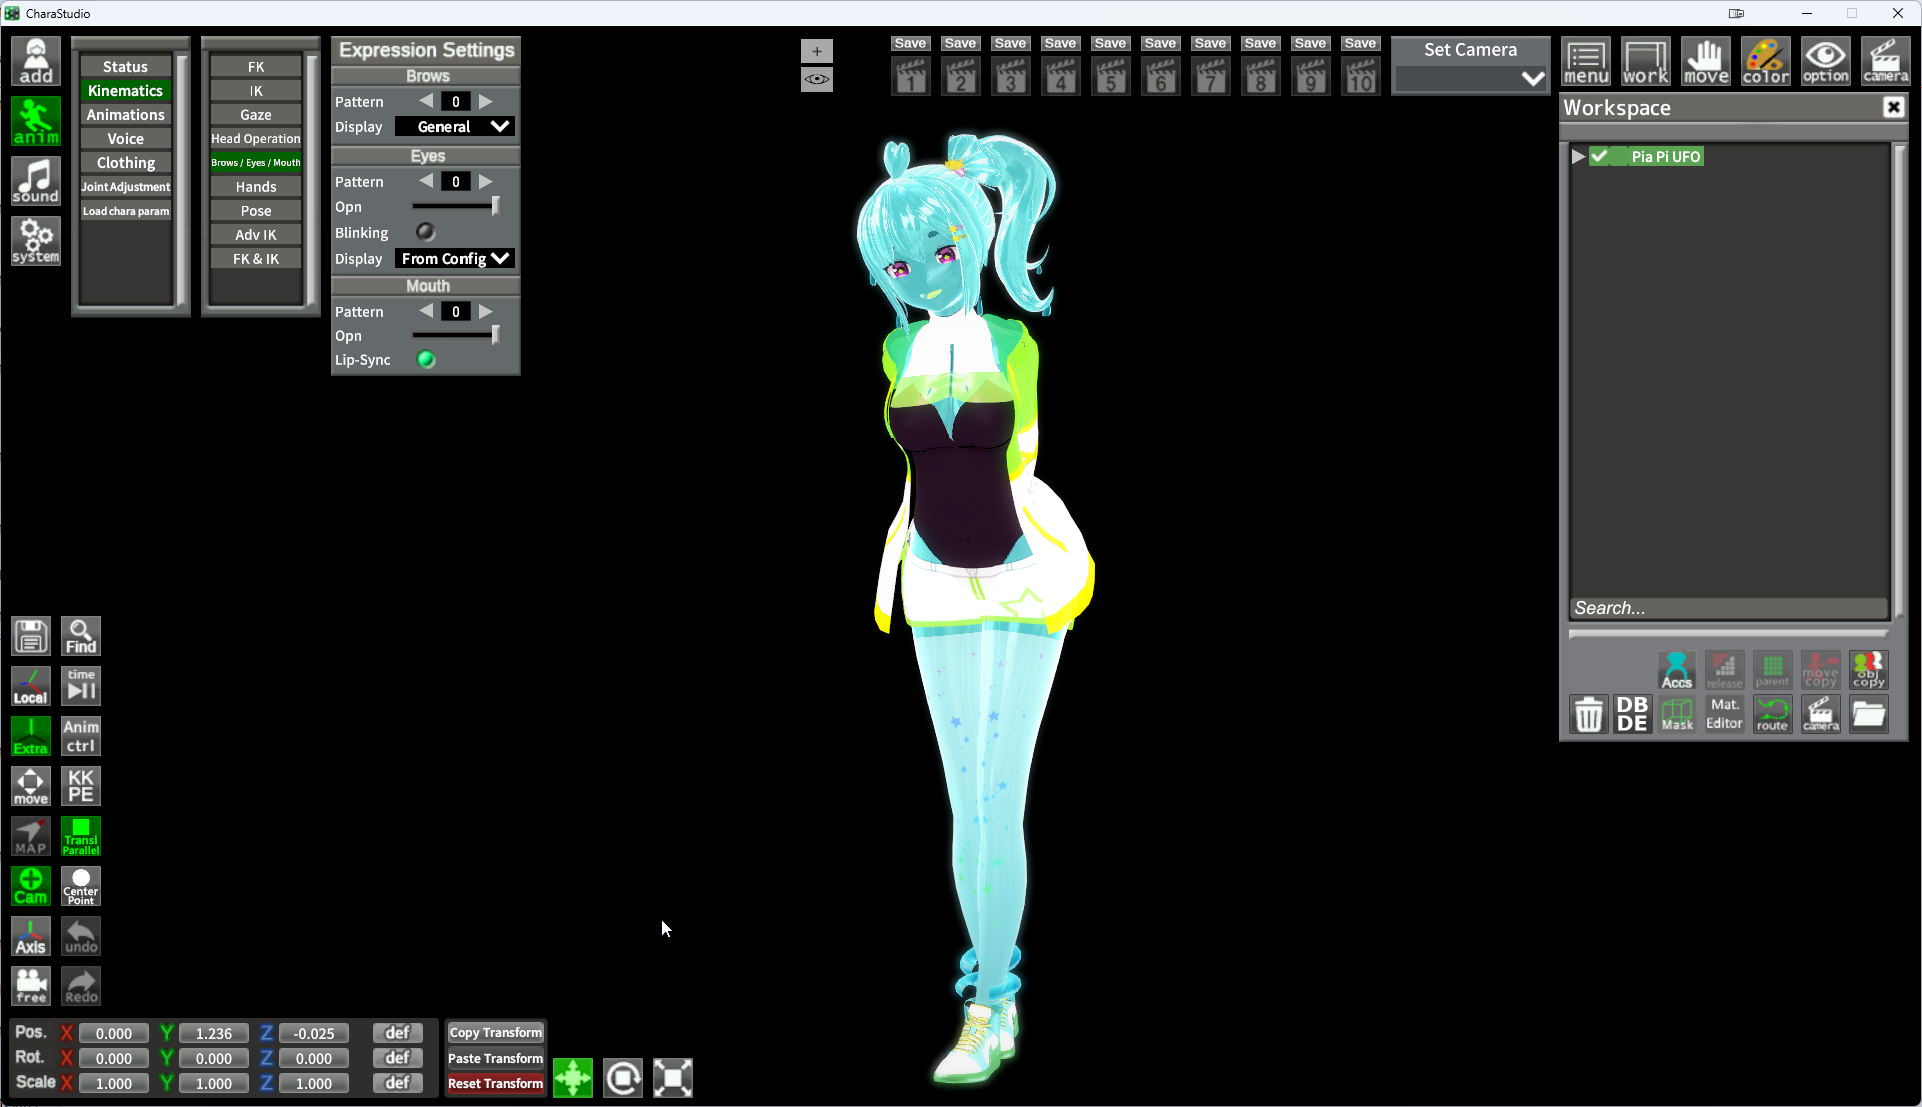Expand the Pia Pi UFO tree item

pyautogui.click(x=1578, y=156)
